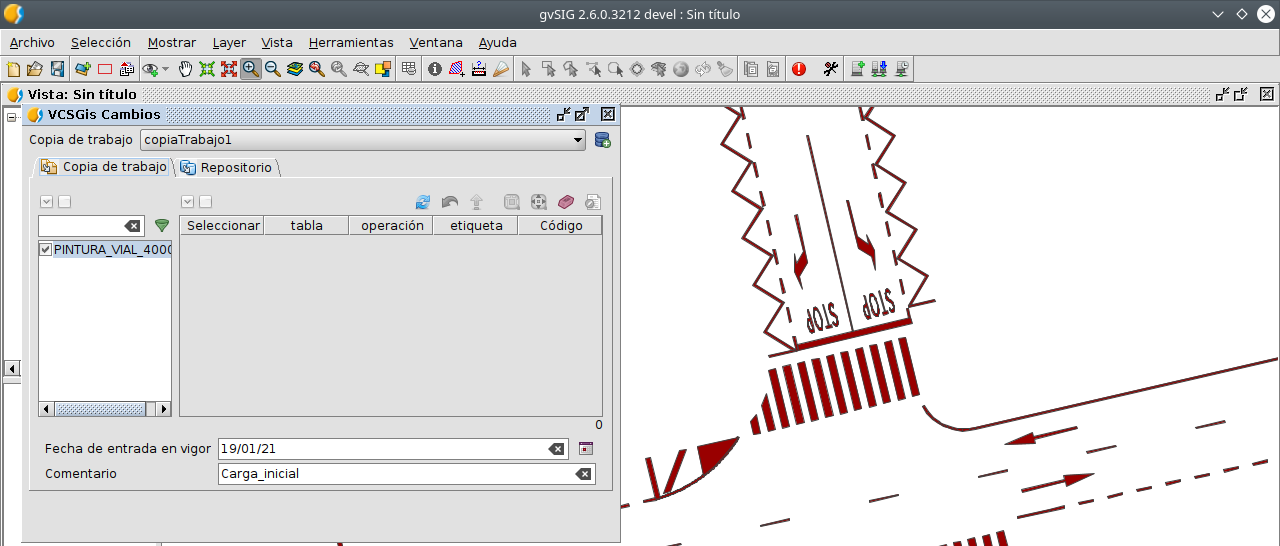Click the pink eraser icon
The image size is (1280, 546).
[566, 202]
